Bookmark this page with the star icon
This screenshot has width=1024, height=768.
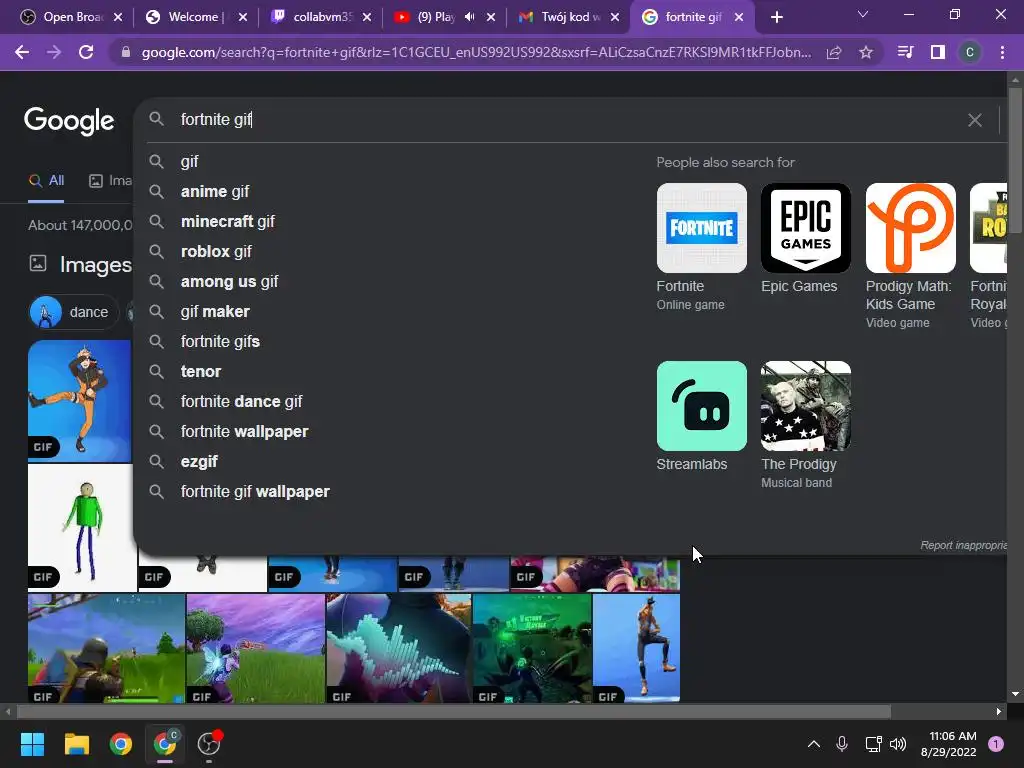(866, 52)
